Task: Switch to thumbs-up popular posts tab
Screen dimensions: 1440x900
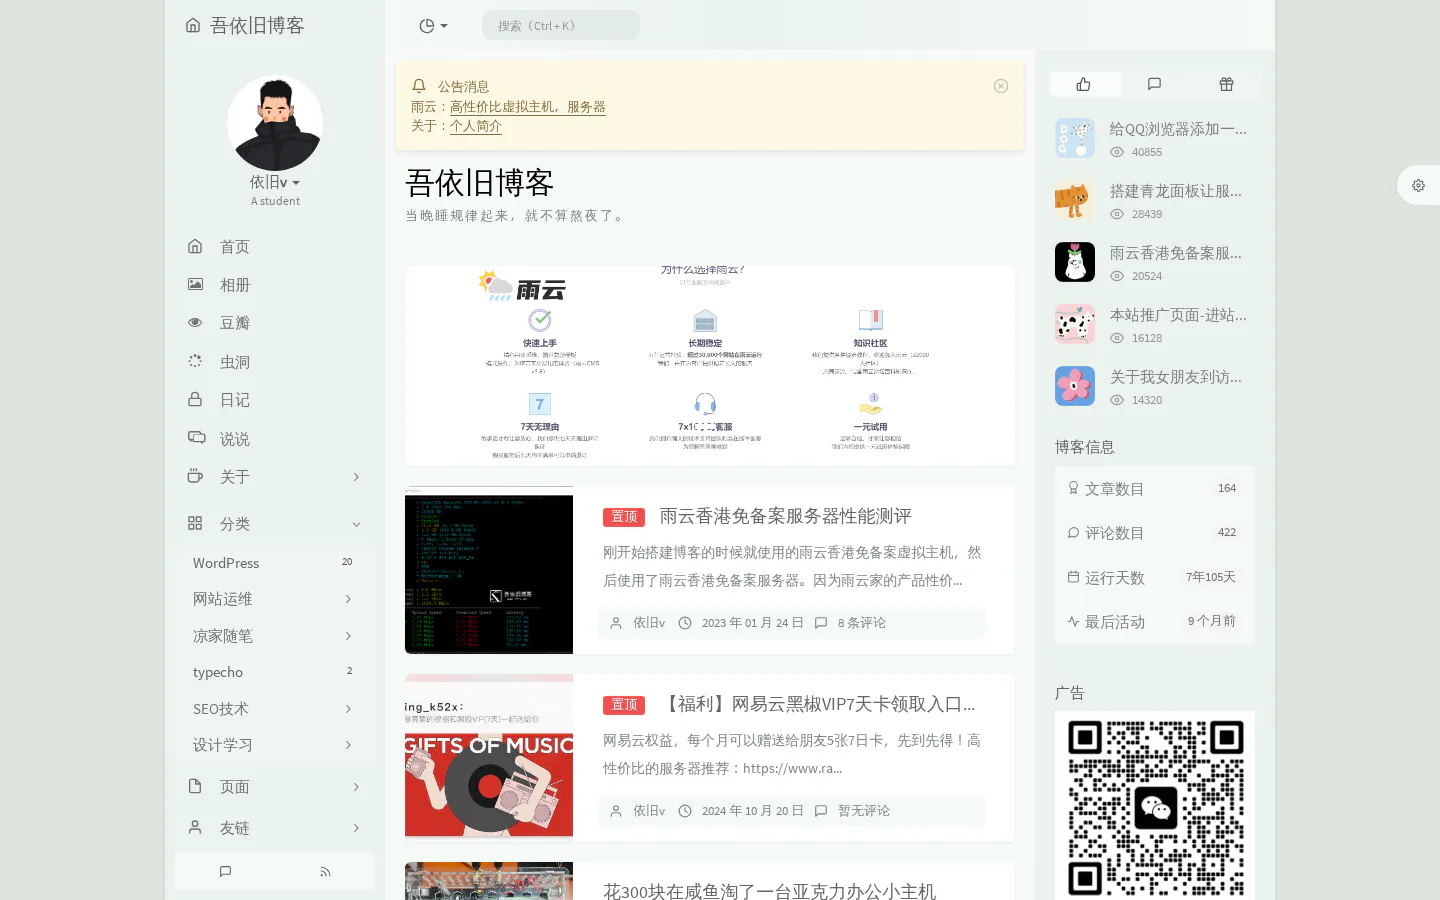Action: [x=1084, y=84]
